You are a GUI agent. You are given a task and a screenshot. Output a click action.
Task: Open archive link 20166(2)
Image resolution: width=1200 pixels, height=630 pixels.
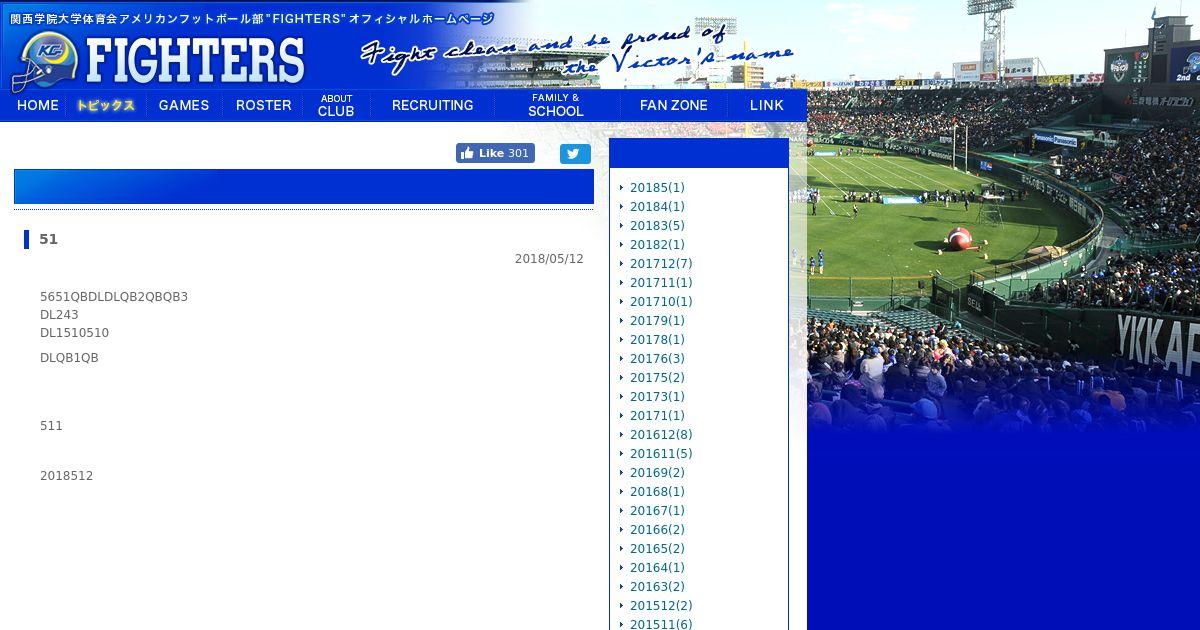657,530
